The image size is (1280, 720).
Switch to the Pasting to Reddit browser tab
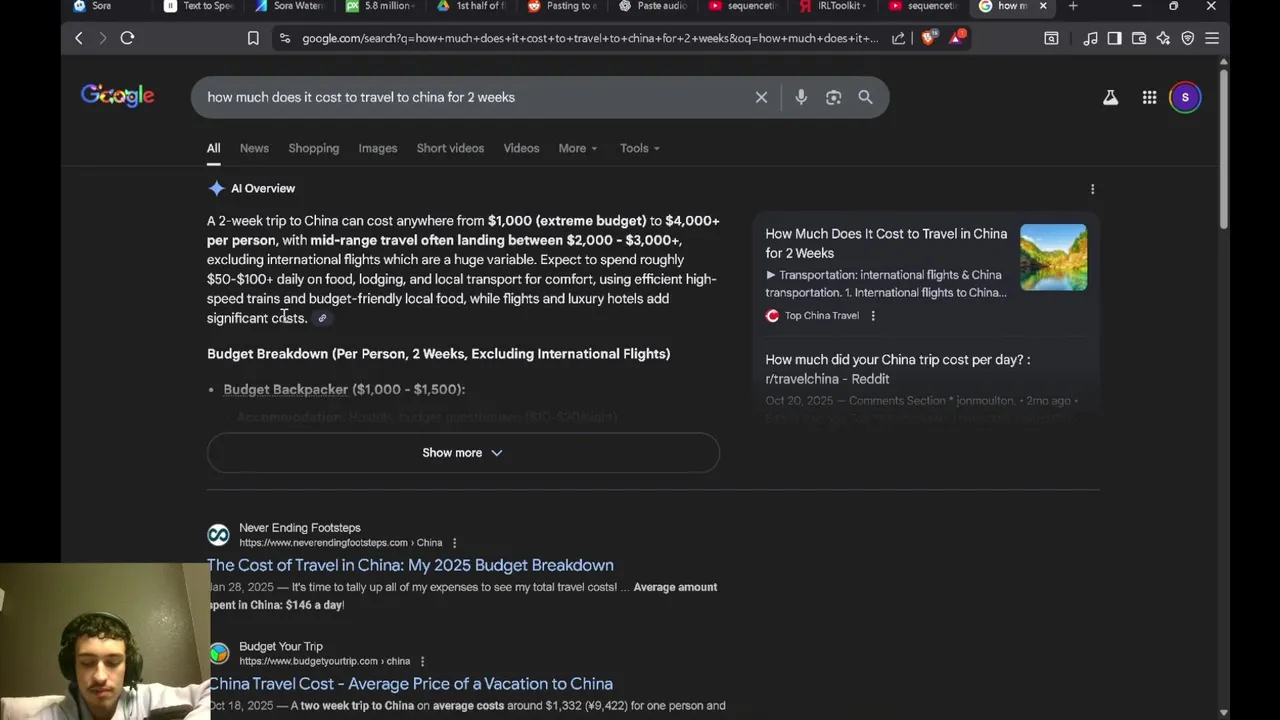pos(560,6)
